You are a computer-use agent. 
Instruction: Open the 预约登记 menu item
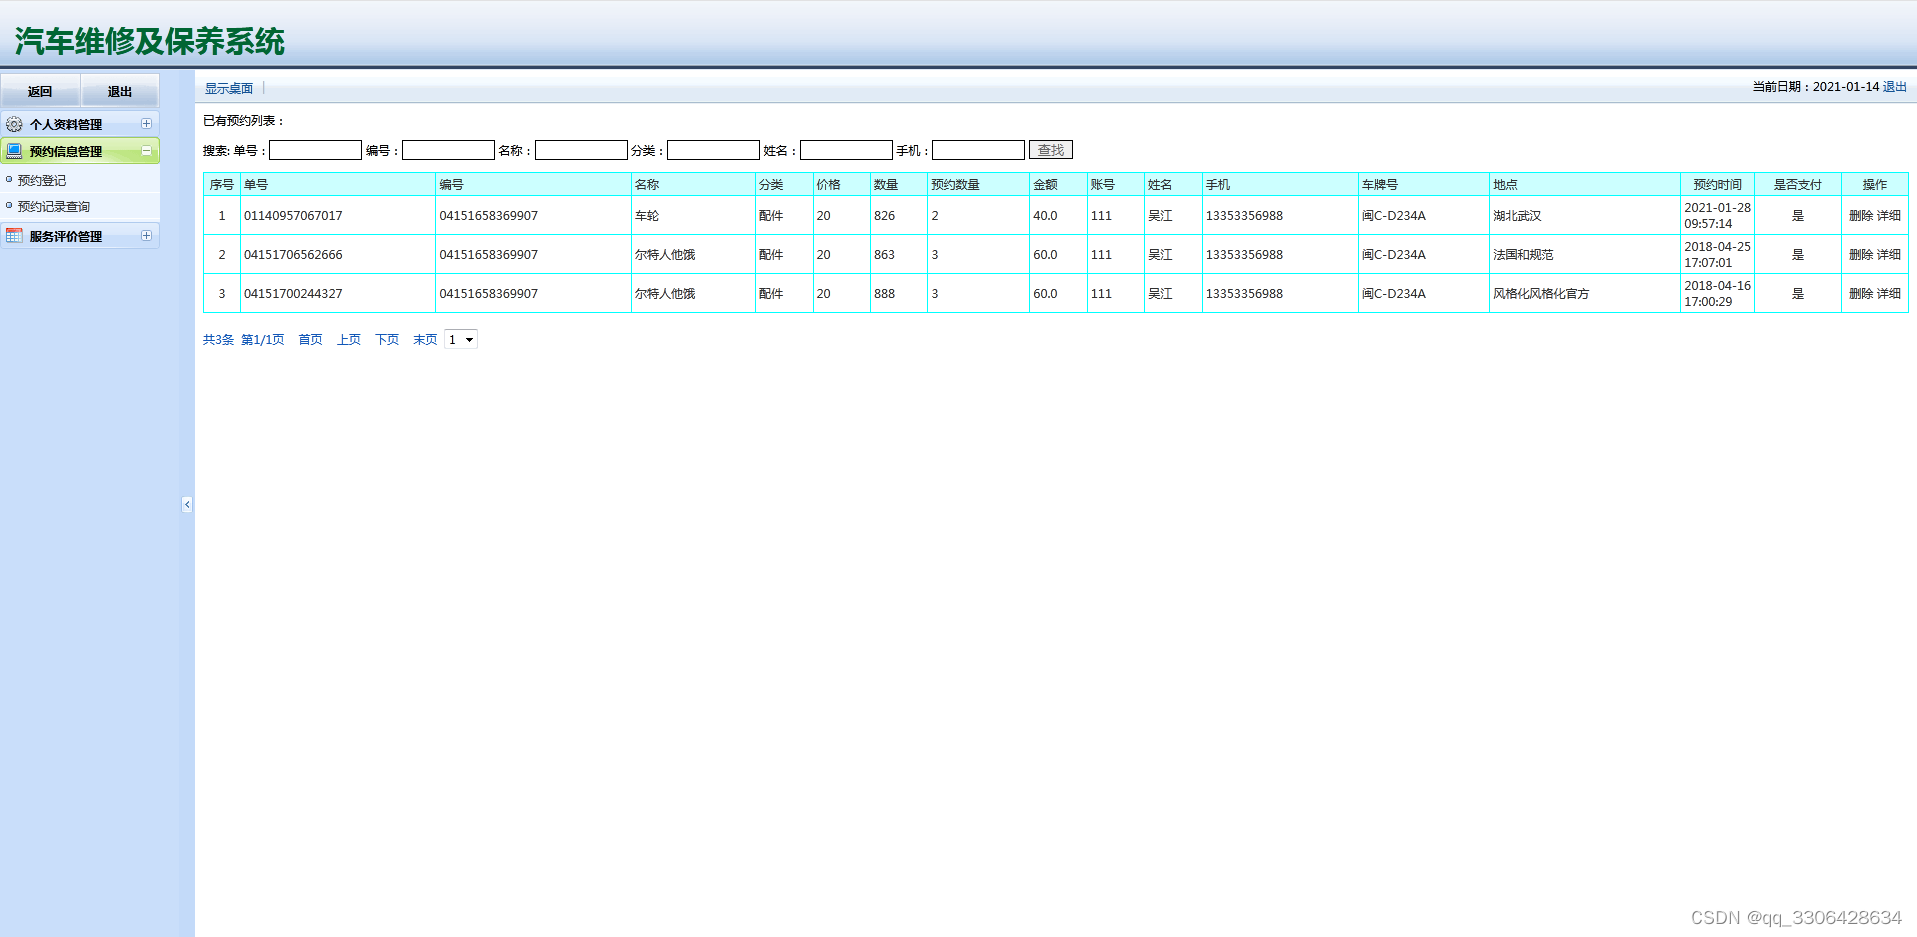coord(42,180)
